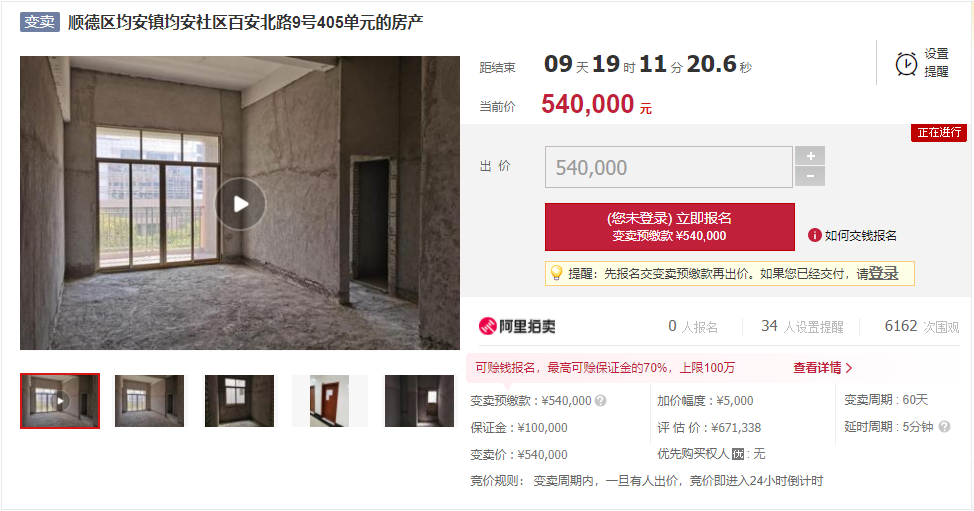
Task: Open 查看详情 details link
Action: tap(822, 368)
